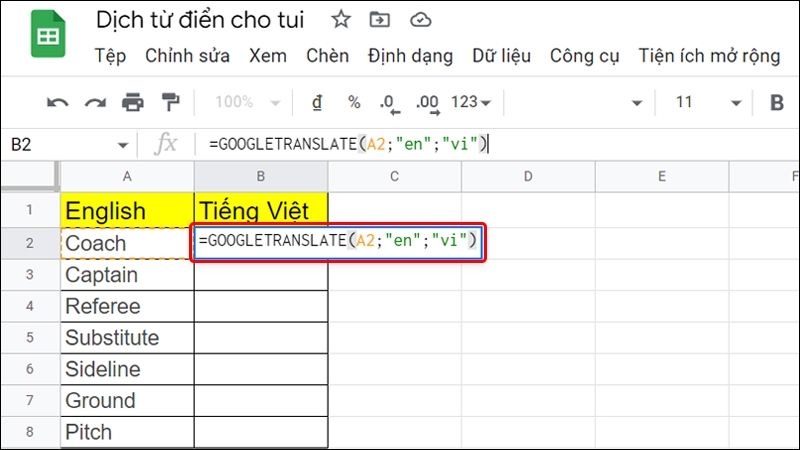
Task: Print the spreadsheet
Action: pyautogui.click(x=133, y=103)
